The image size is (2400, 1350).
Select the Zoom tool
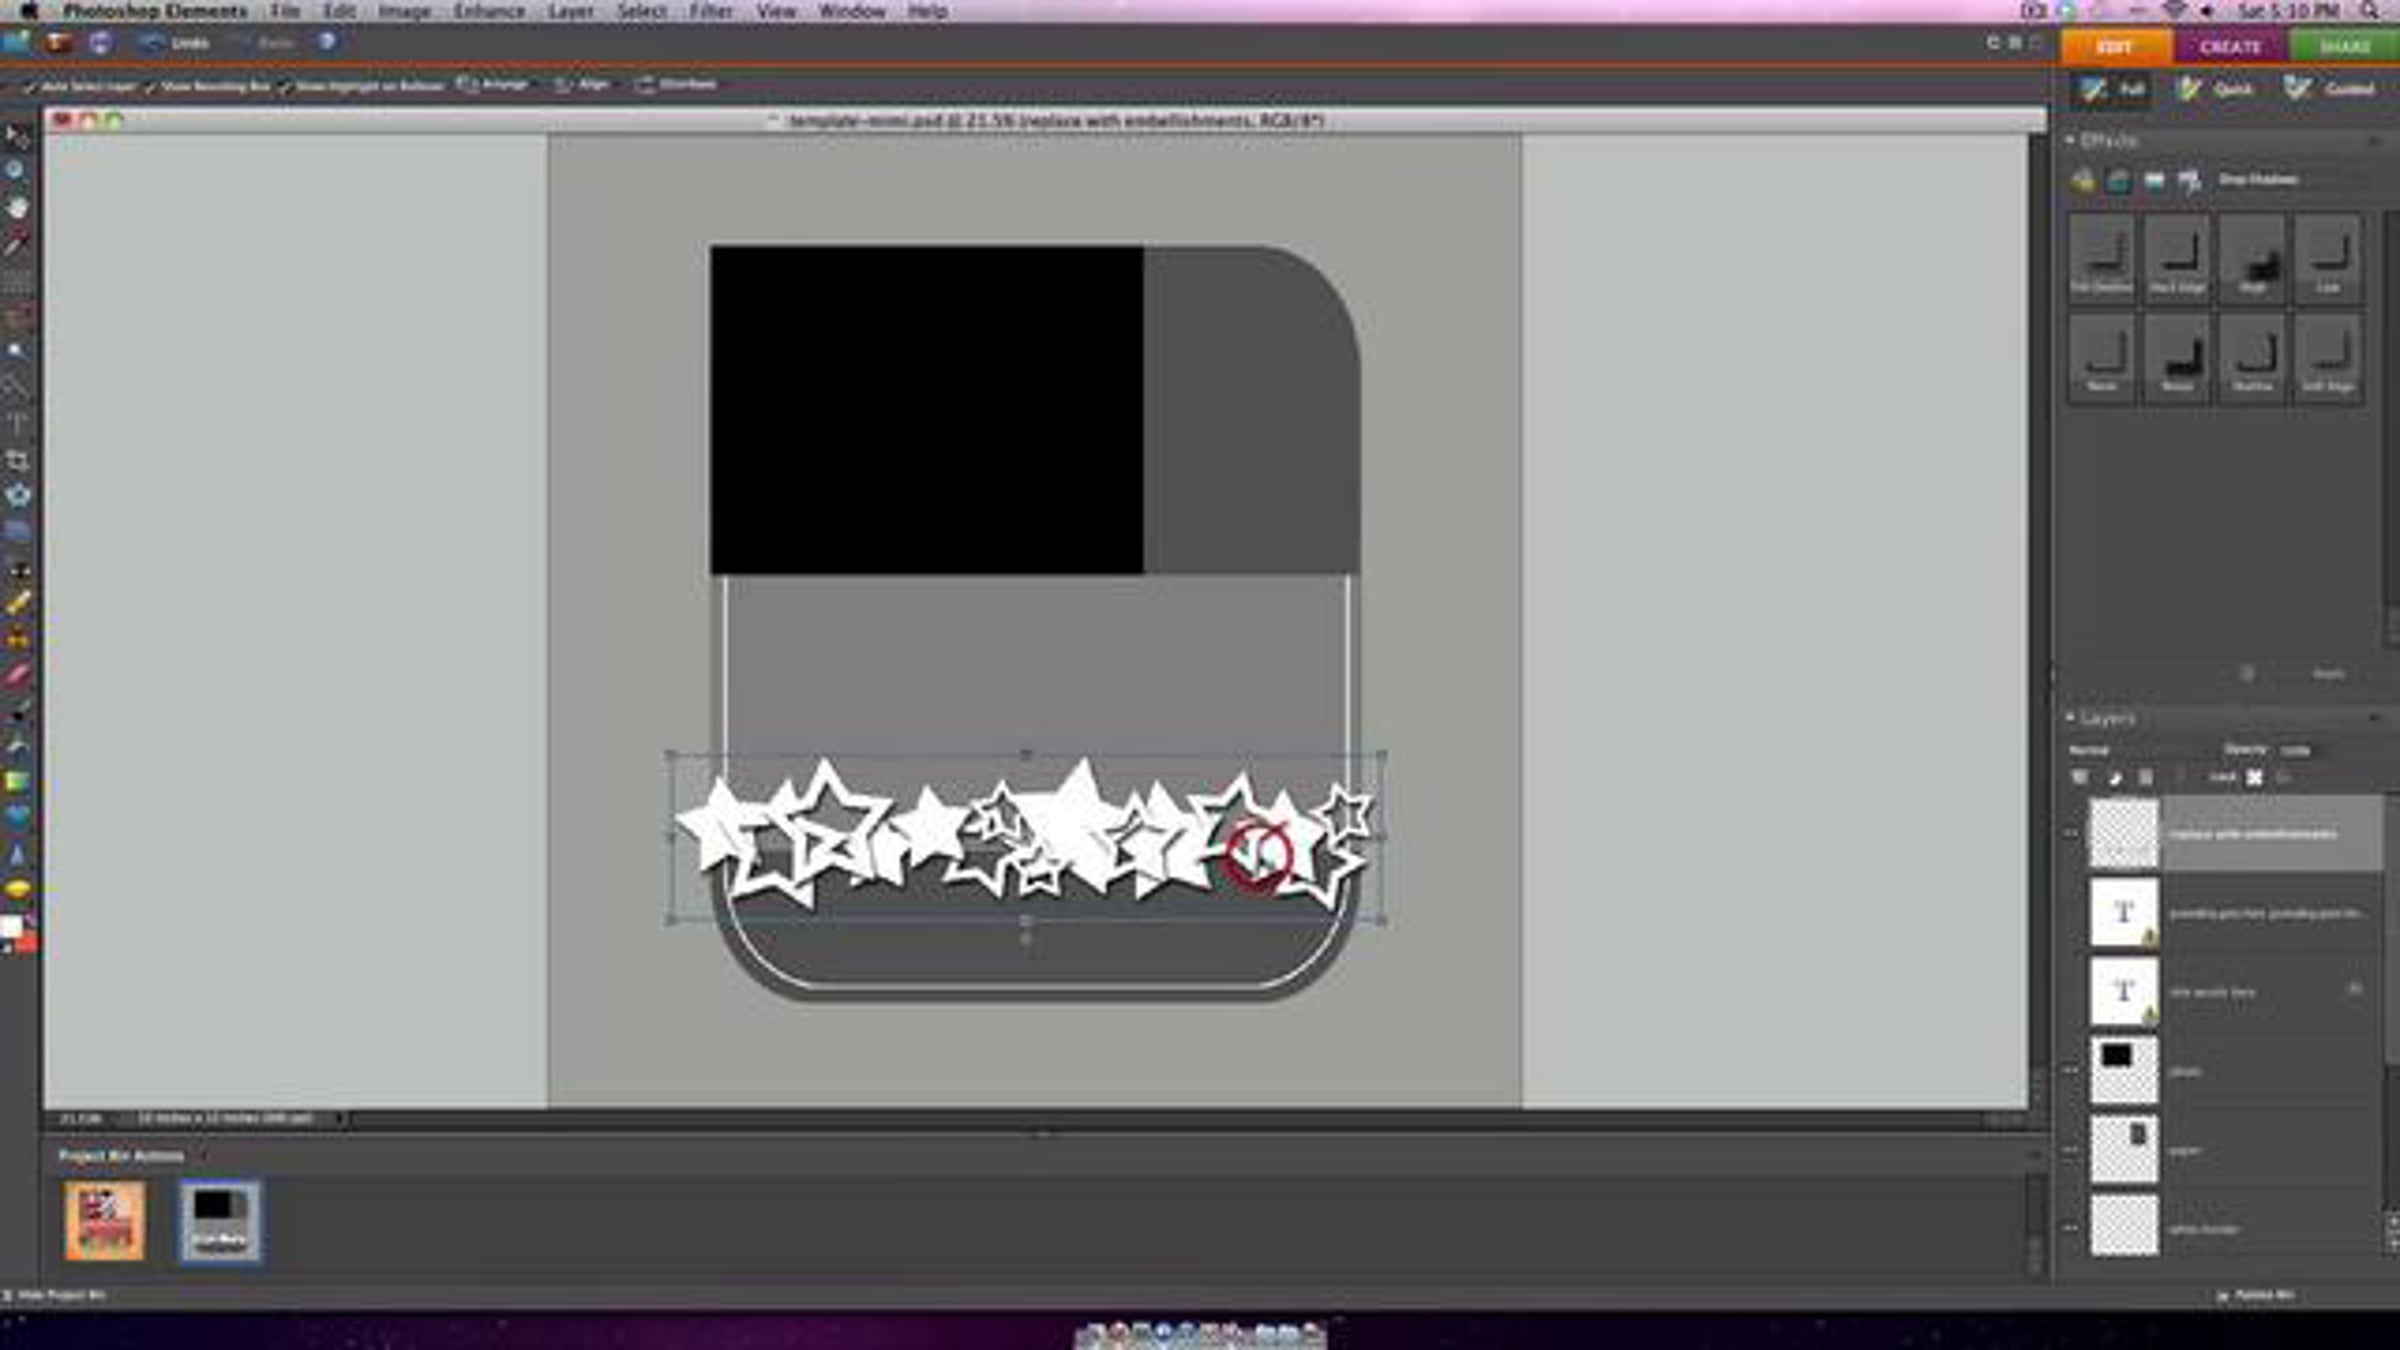coord(17,171)
